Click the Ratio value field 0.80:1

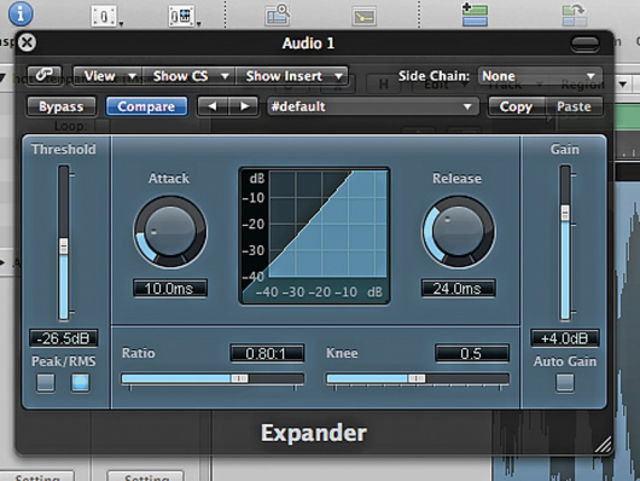(267, 353)
